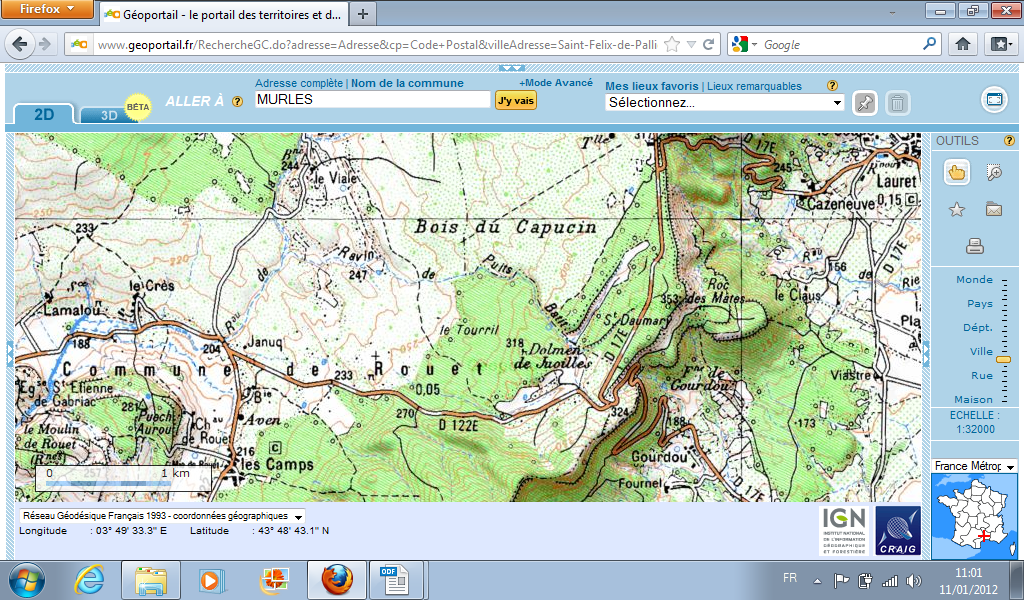This screenshot has width=1024, height=600.
Task: Click the printer icon in Outils
Action: coord(975,246)
